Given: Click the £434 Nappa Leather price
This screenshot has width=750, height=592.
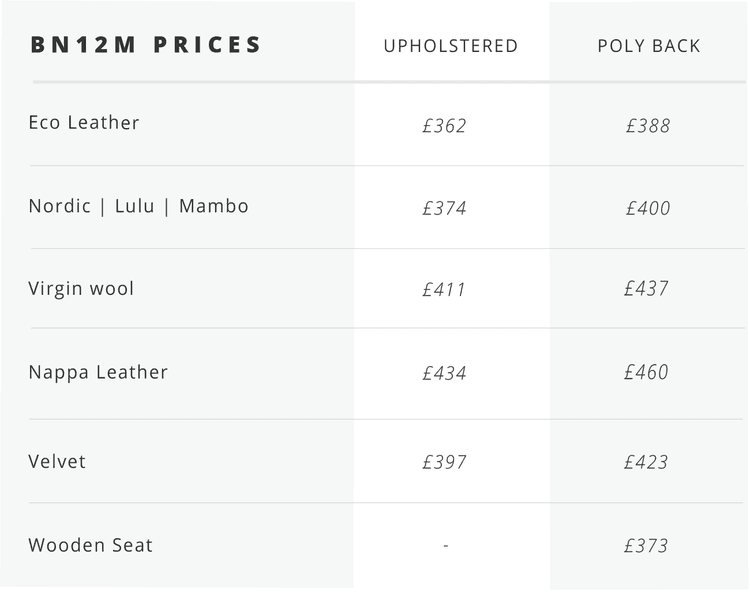Looking at the screenshot, I should tap(444, 373).
